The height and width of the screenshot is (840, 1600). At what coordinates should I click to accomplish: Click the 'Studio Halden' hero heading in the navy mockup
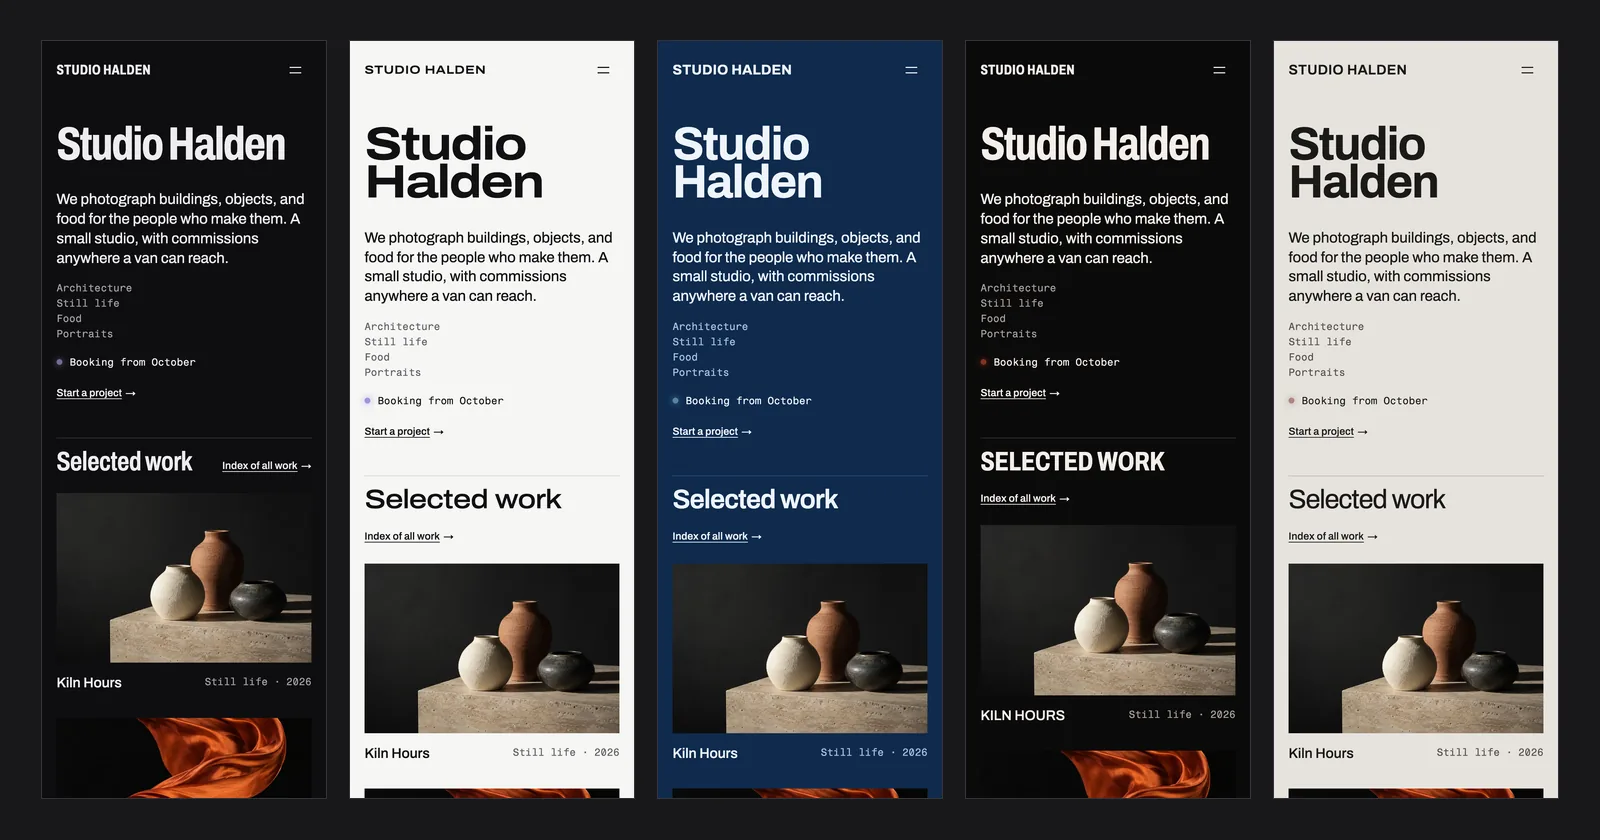748,163
